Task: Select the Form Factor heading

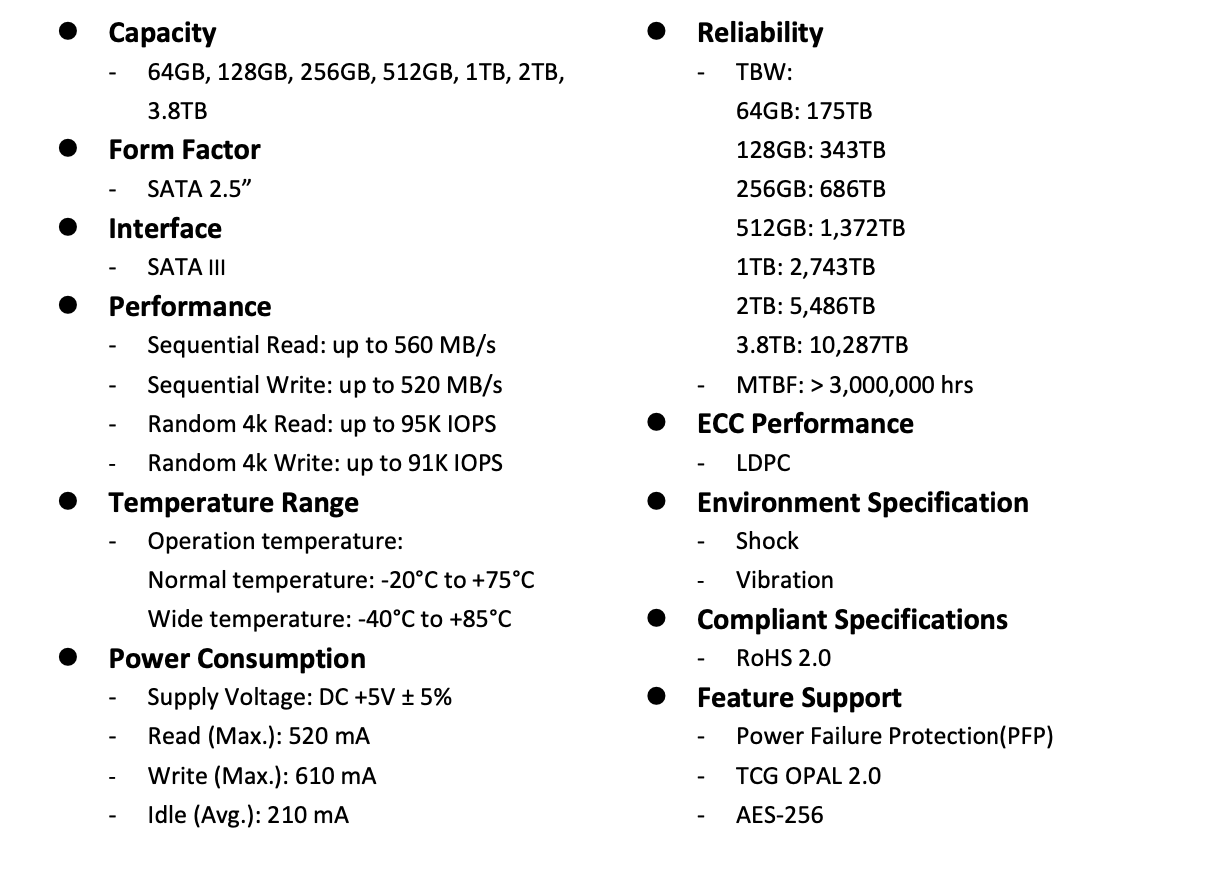Action: (x=184, y=150)
